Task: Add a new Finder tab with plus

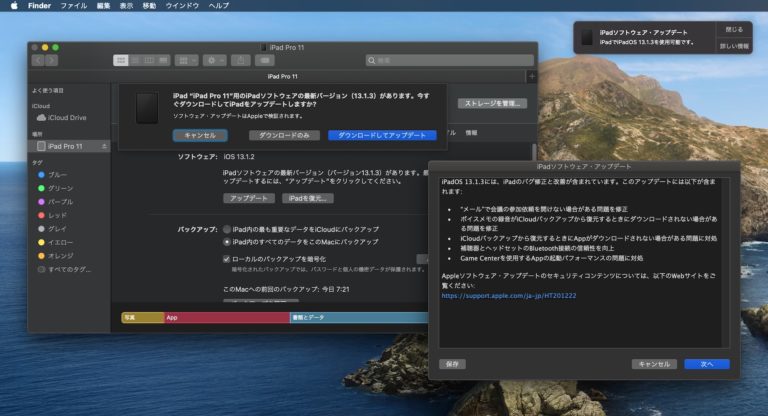Action: [532, 76]
